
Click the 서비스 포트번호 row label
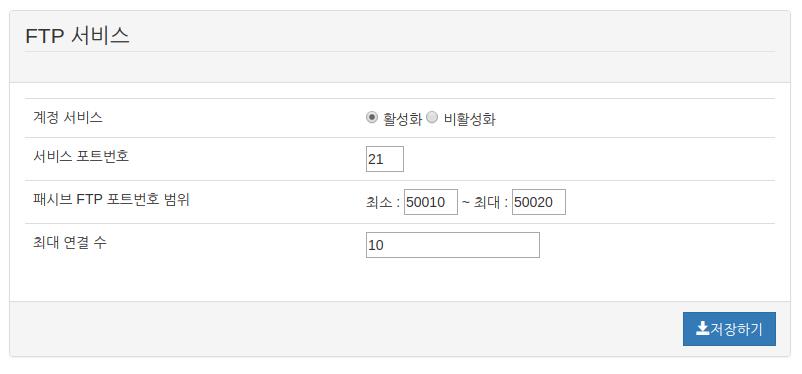[81, 157]
